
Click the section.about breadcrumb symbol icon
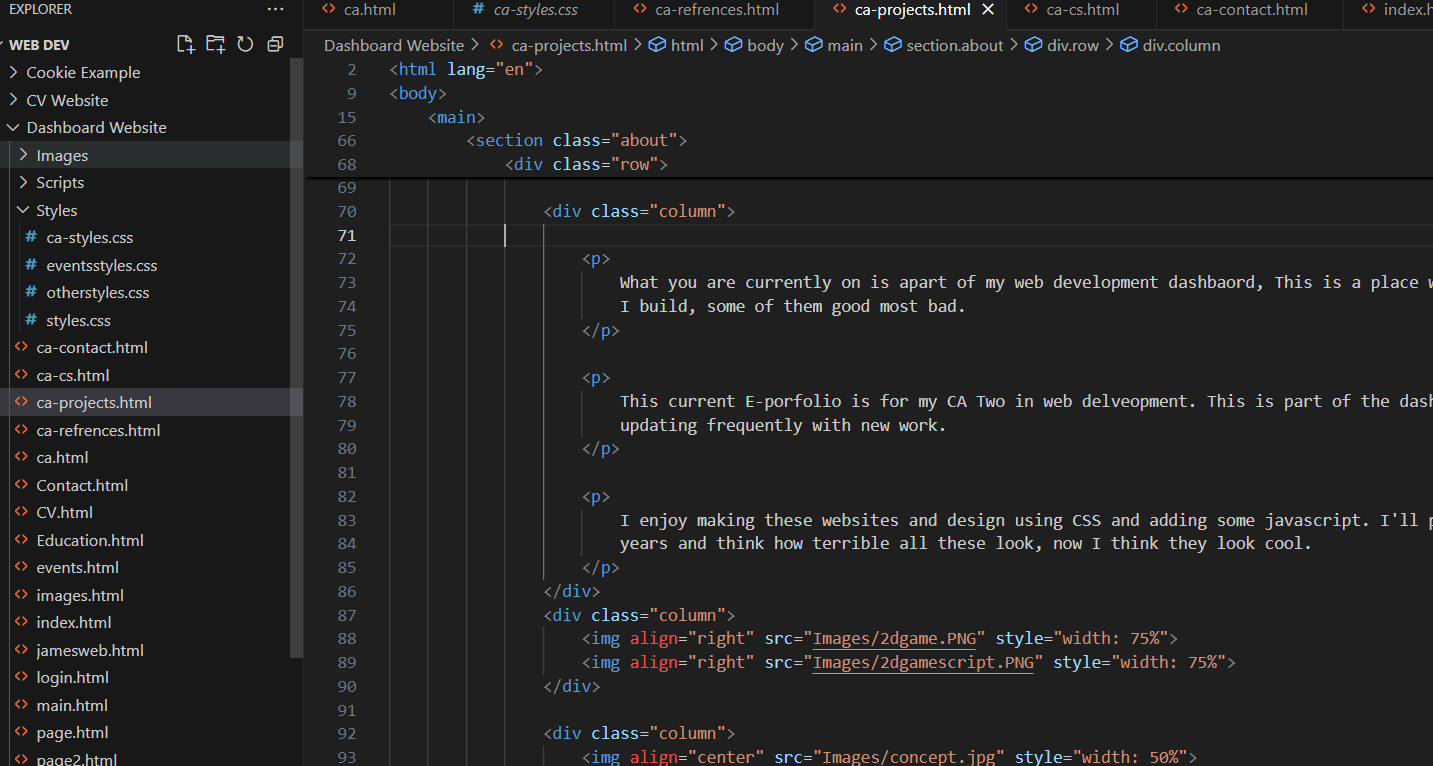893,45
